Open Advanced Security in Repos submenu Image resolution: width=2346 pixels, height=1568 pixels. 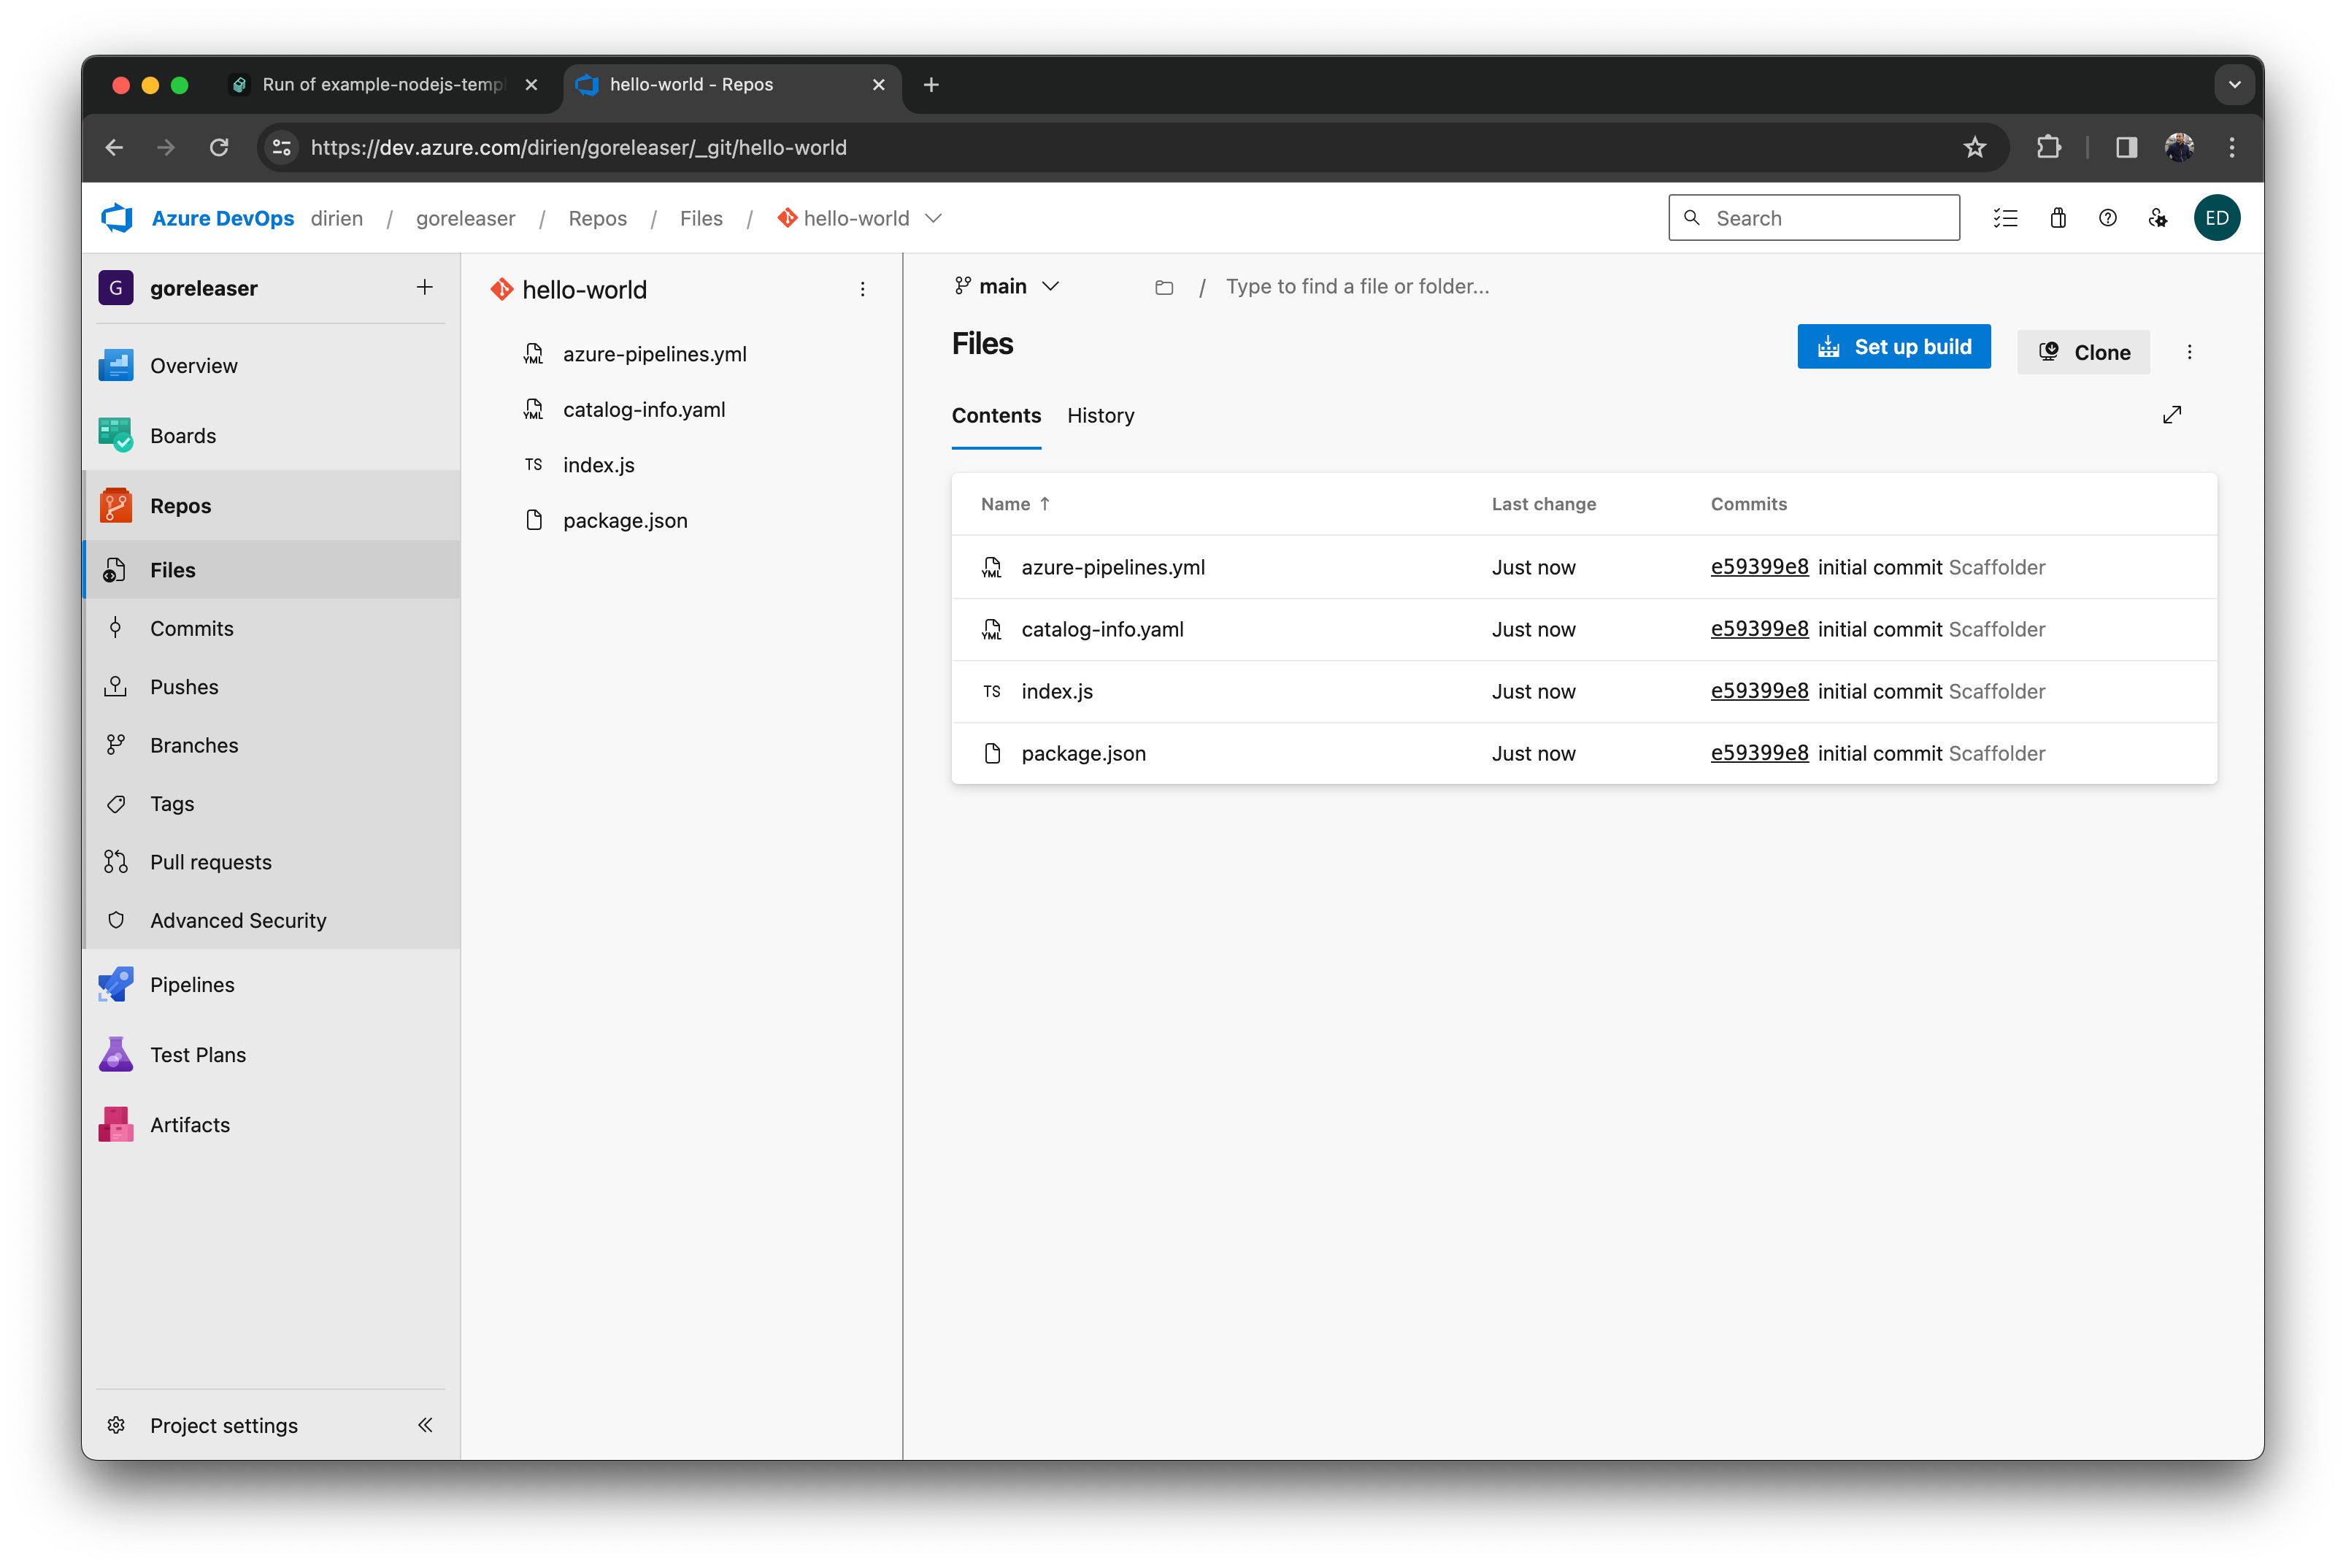[238, 920]
